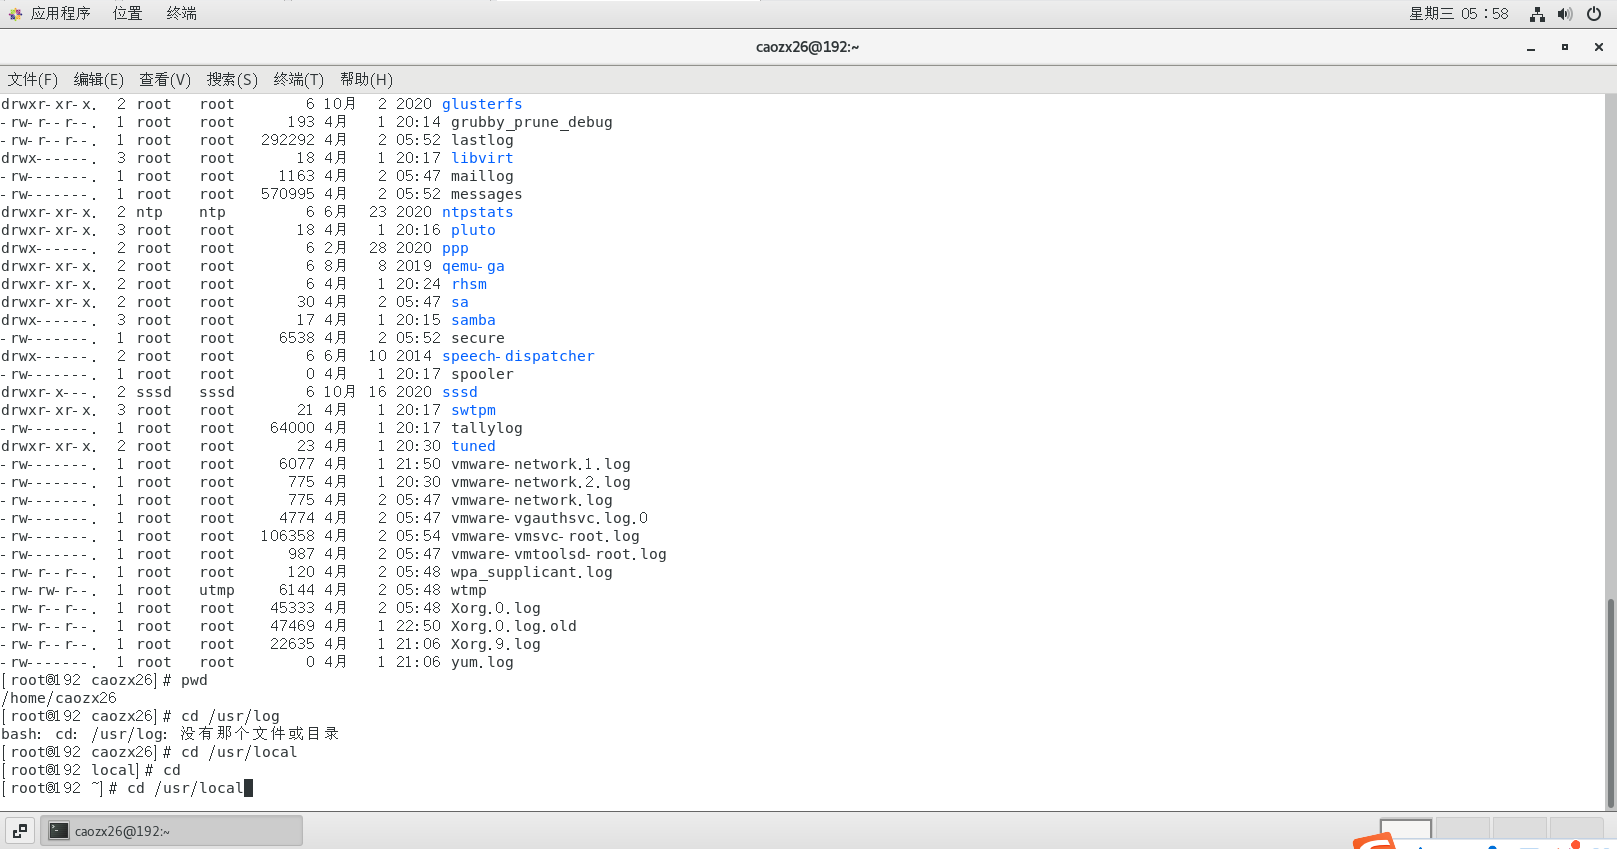Click the bash error 没有那个文件或目录 line

pos(170,734)
